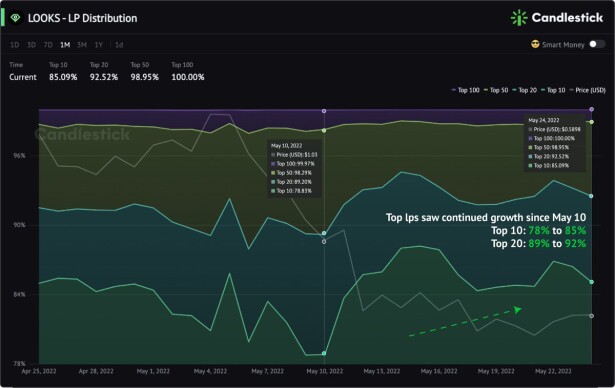This screenshot has height=388, width=615.
Task: Toggle Top 100 series in legend
Action: [466, 90]
